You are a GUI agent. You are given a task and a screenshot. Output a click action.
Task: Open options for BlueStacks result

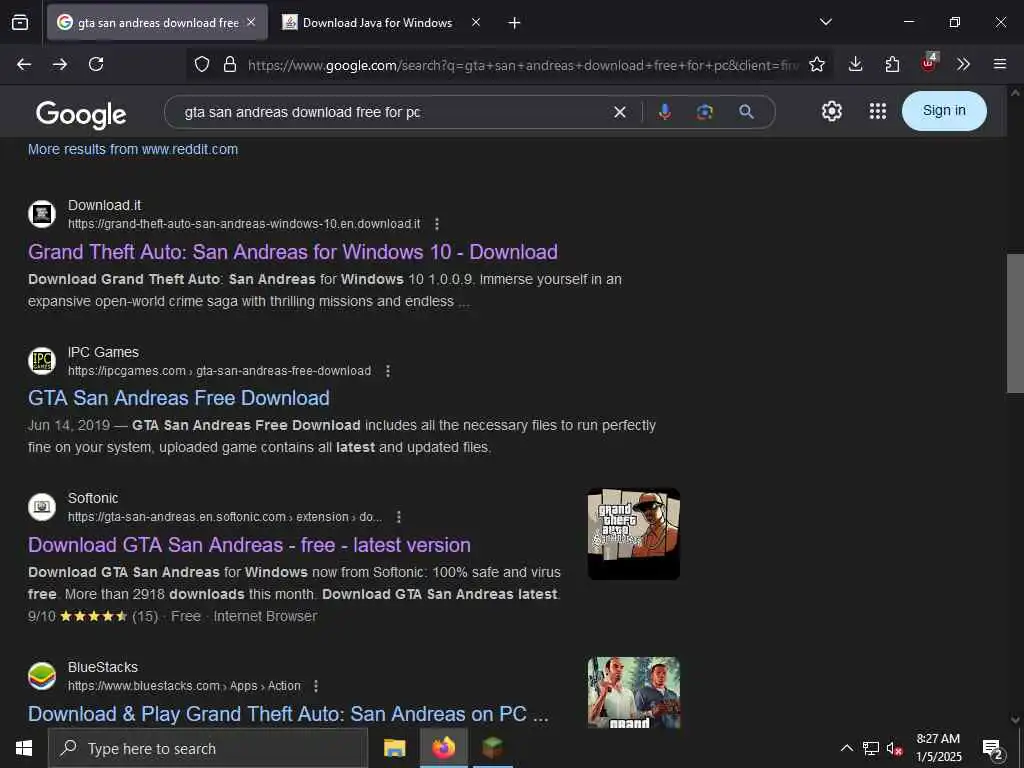pos(316,686)
